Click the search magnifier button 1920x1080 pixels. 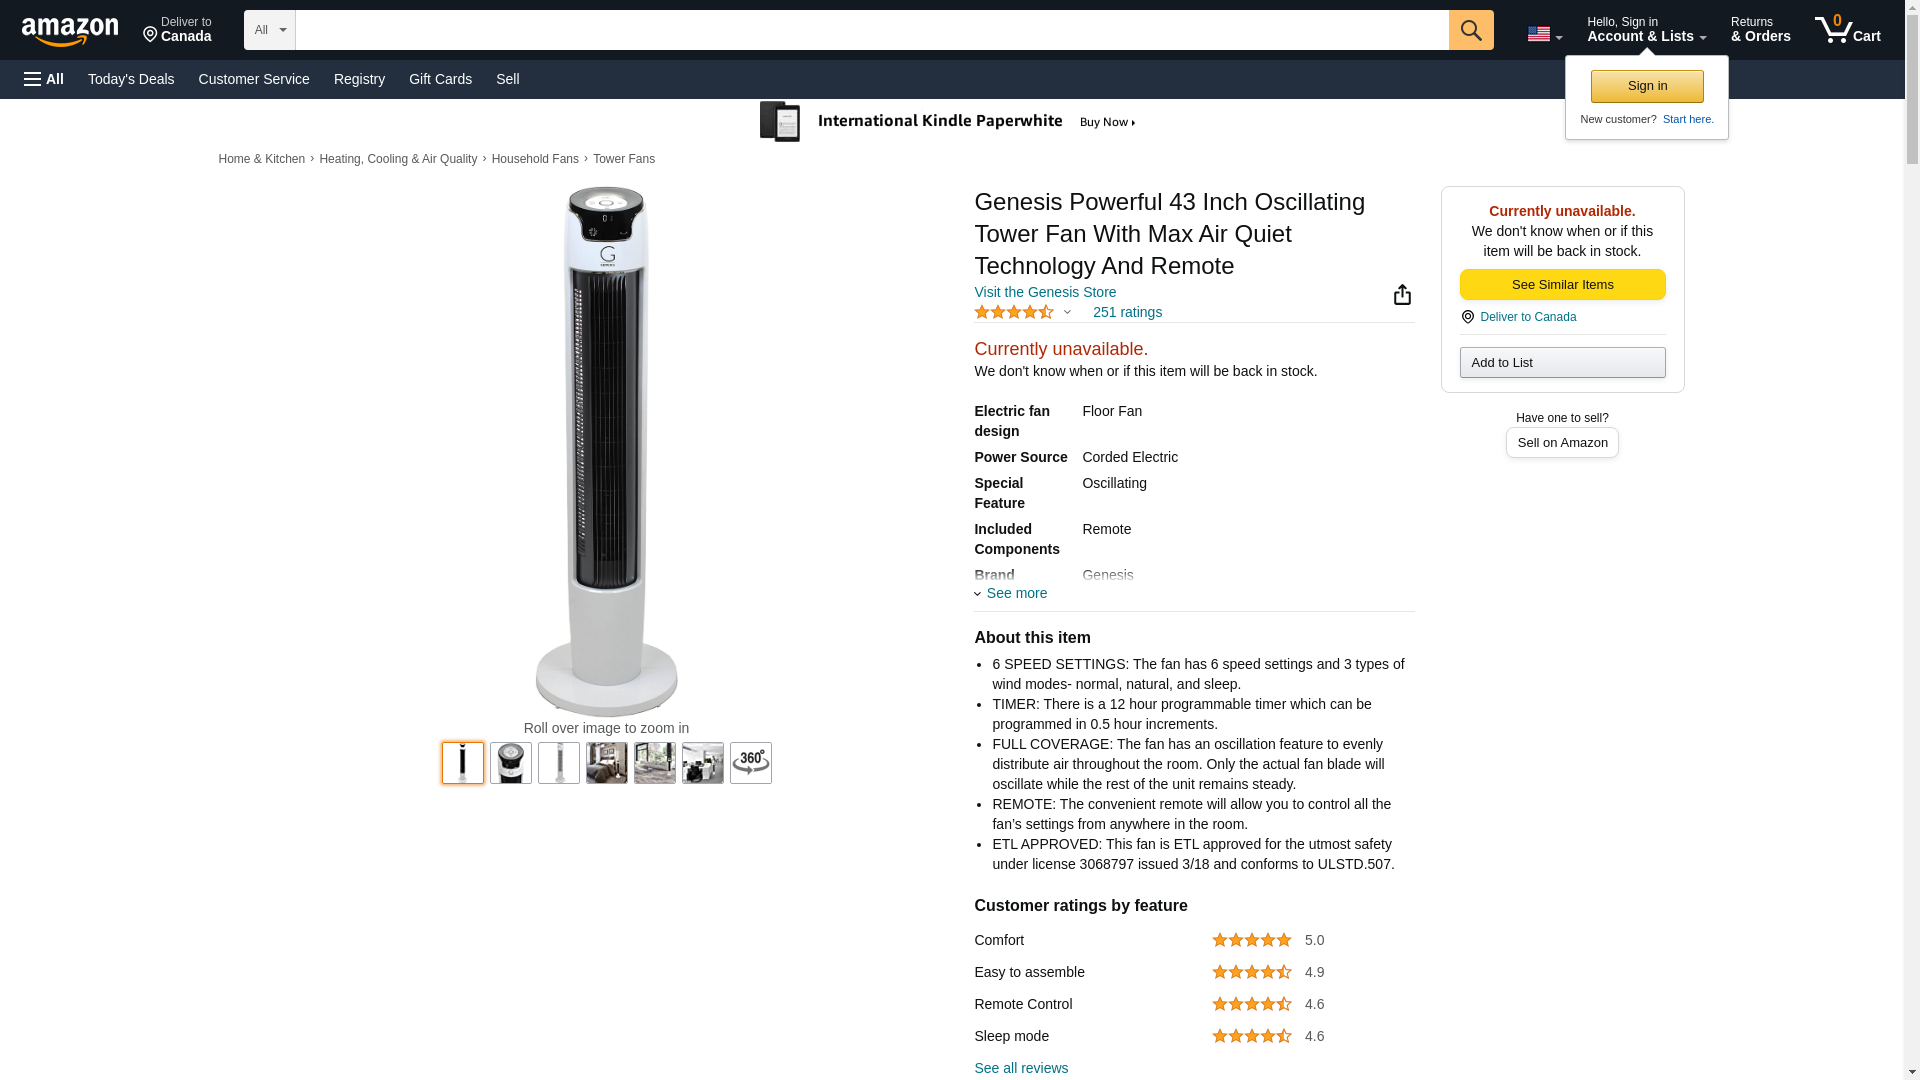click(x=1471, y=30)
